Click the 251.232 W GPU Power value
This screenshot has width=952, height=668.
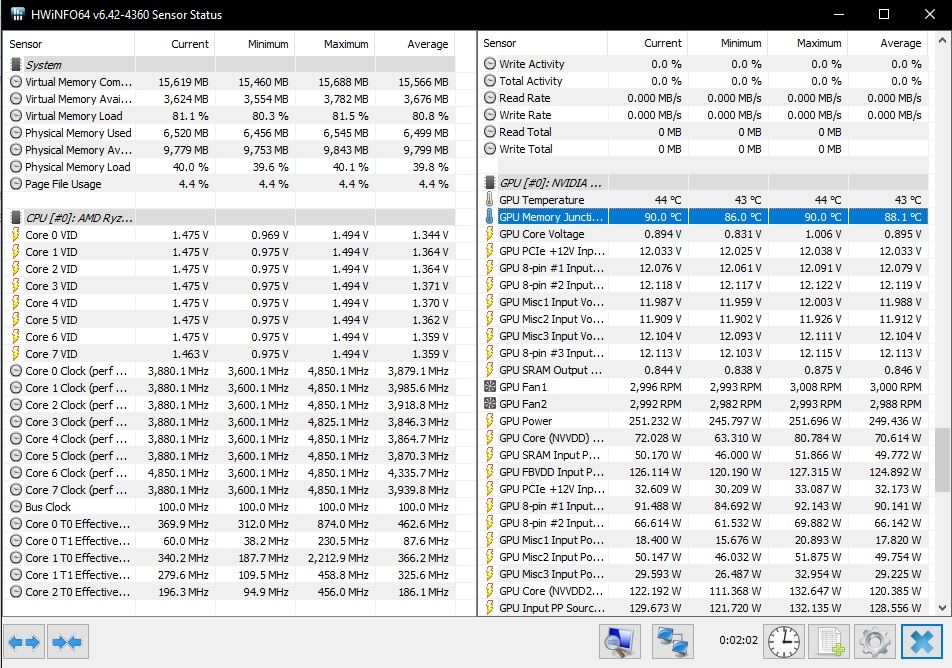click(x=655, y=421)
